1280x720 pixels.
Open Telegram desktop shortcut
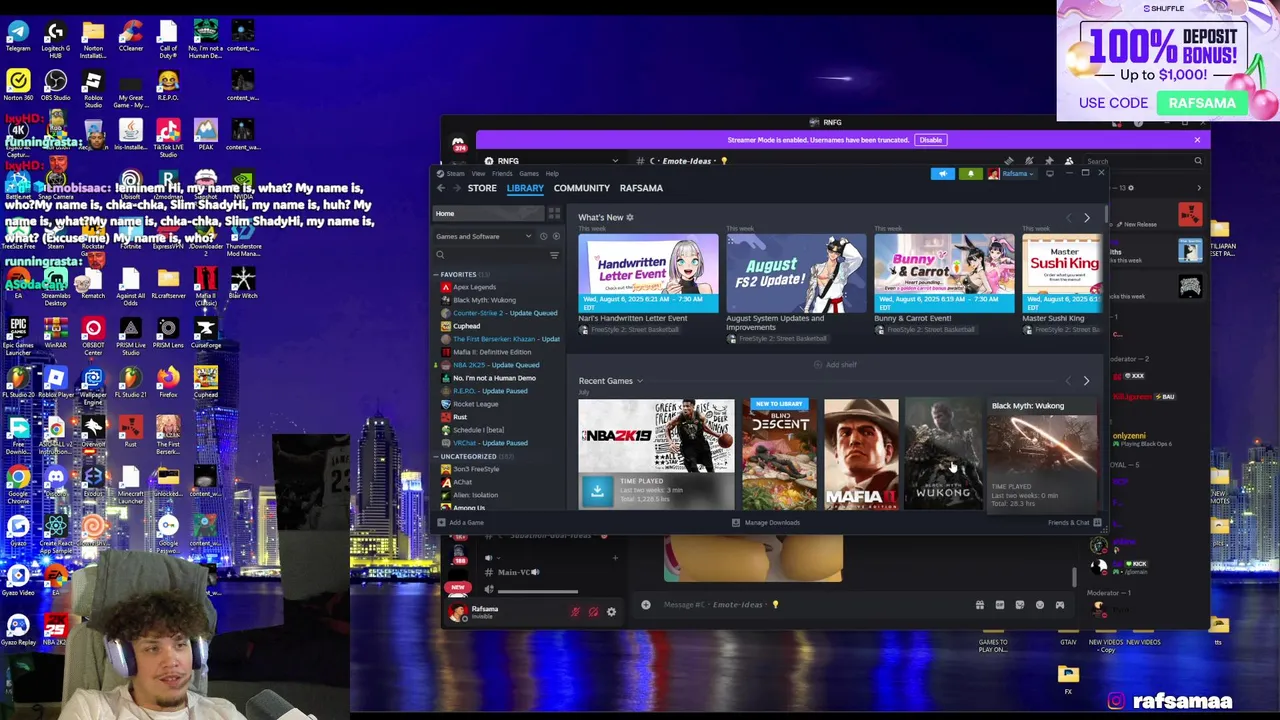click(18, 35)
